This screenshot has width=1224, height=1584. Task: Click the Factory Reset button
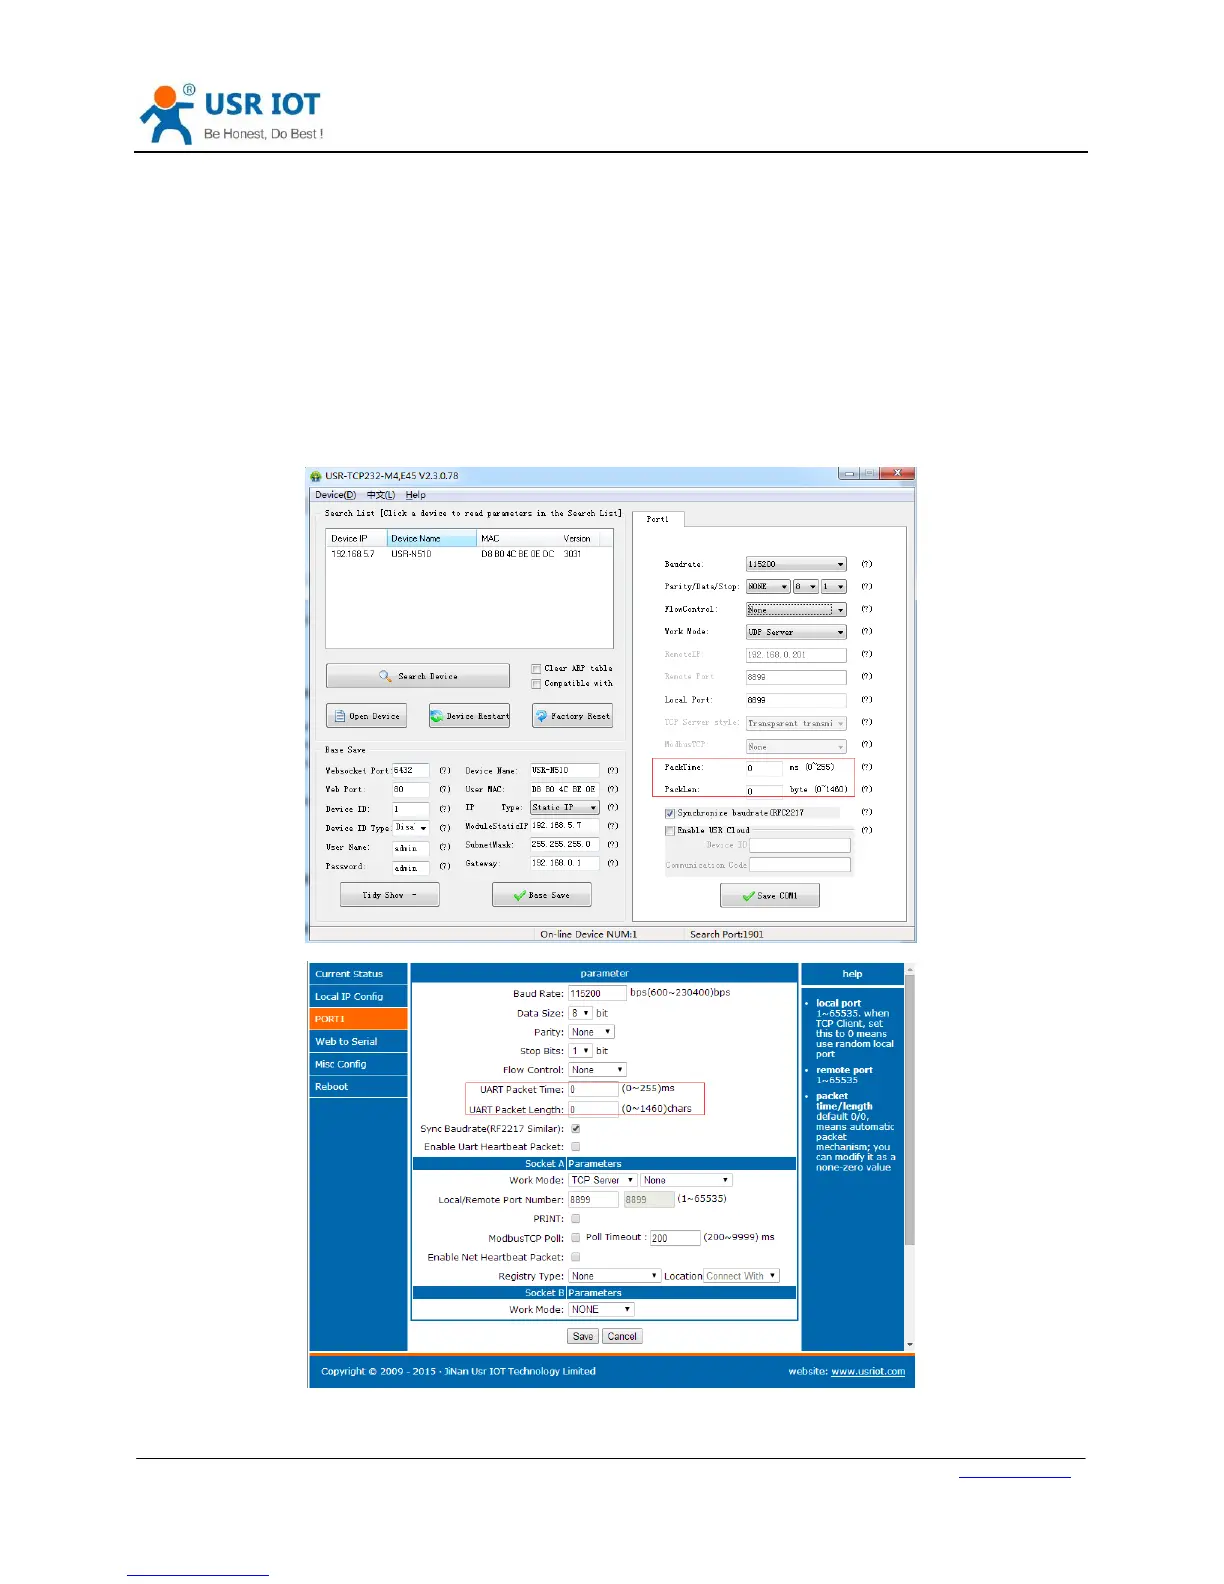pyautogui.click(x=572, y=716)
